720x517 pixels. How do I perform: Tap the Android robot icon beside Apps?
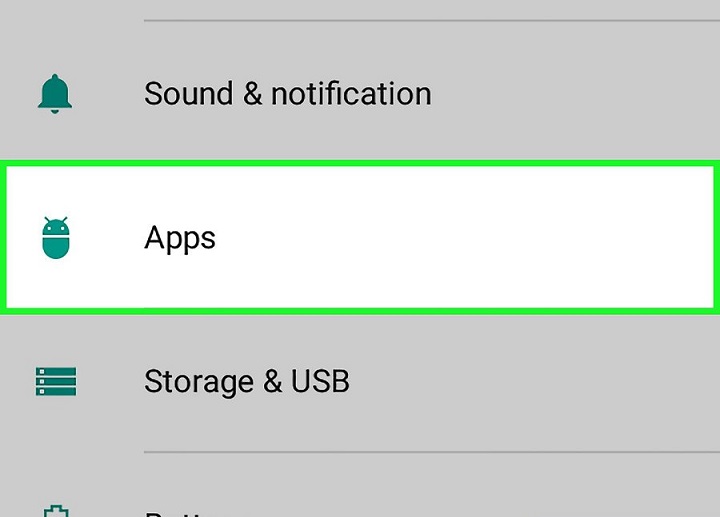coord(56,237)
